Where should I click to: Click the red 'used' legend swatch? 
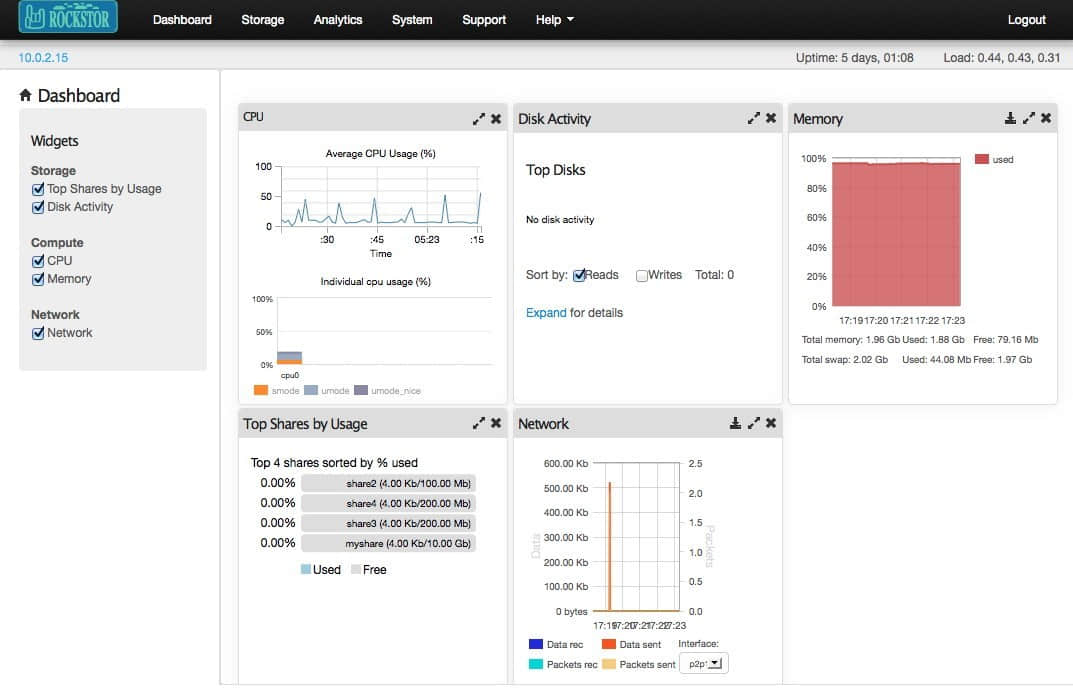981,159
